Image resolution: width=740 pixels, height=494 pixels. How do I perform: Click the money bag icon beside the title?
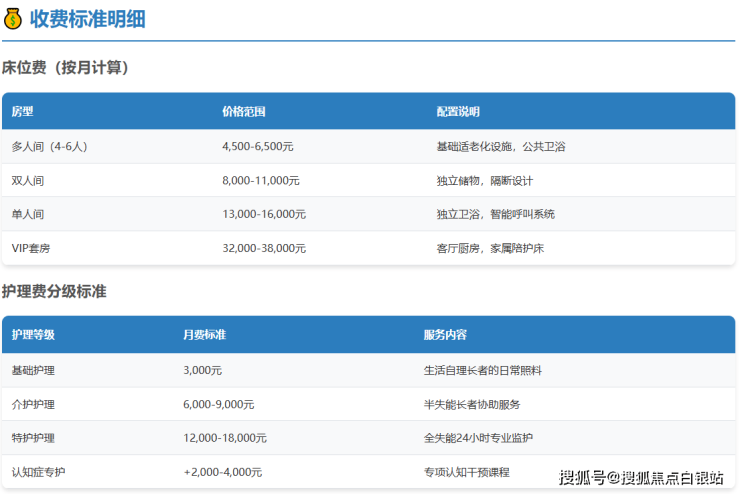(13, 18)
